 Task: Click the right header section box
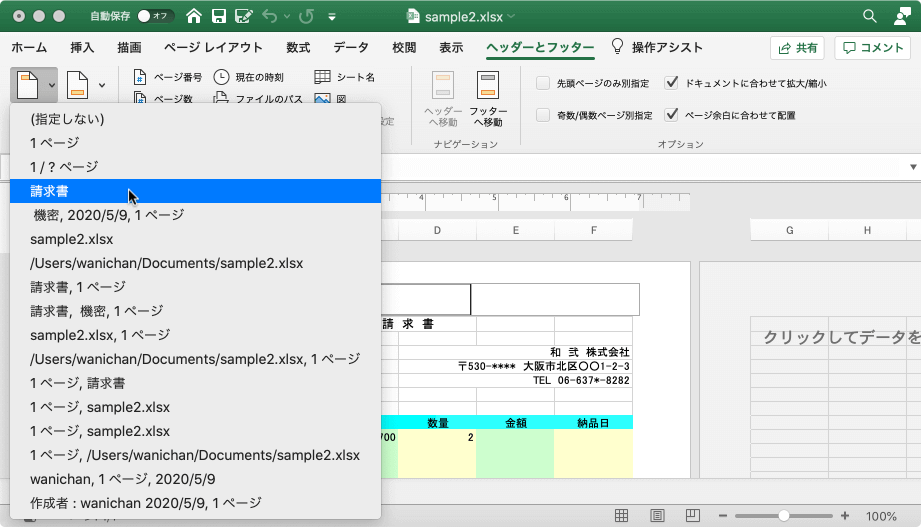tap(555, 300)
